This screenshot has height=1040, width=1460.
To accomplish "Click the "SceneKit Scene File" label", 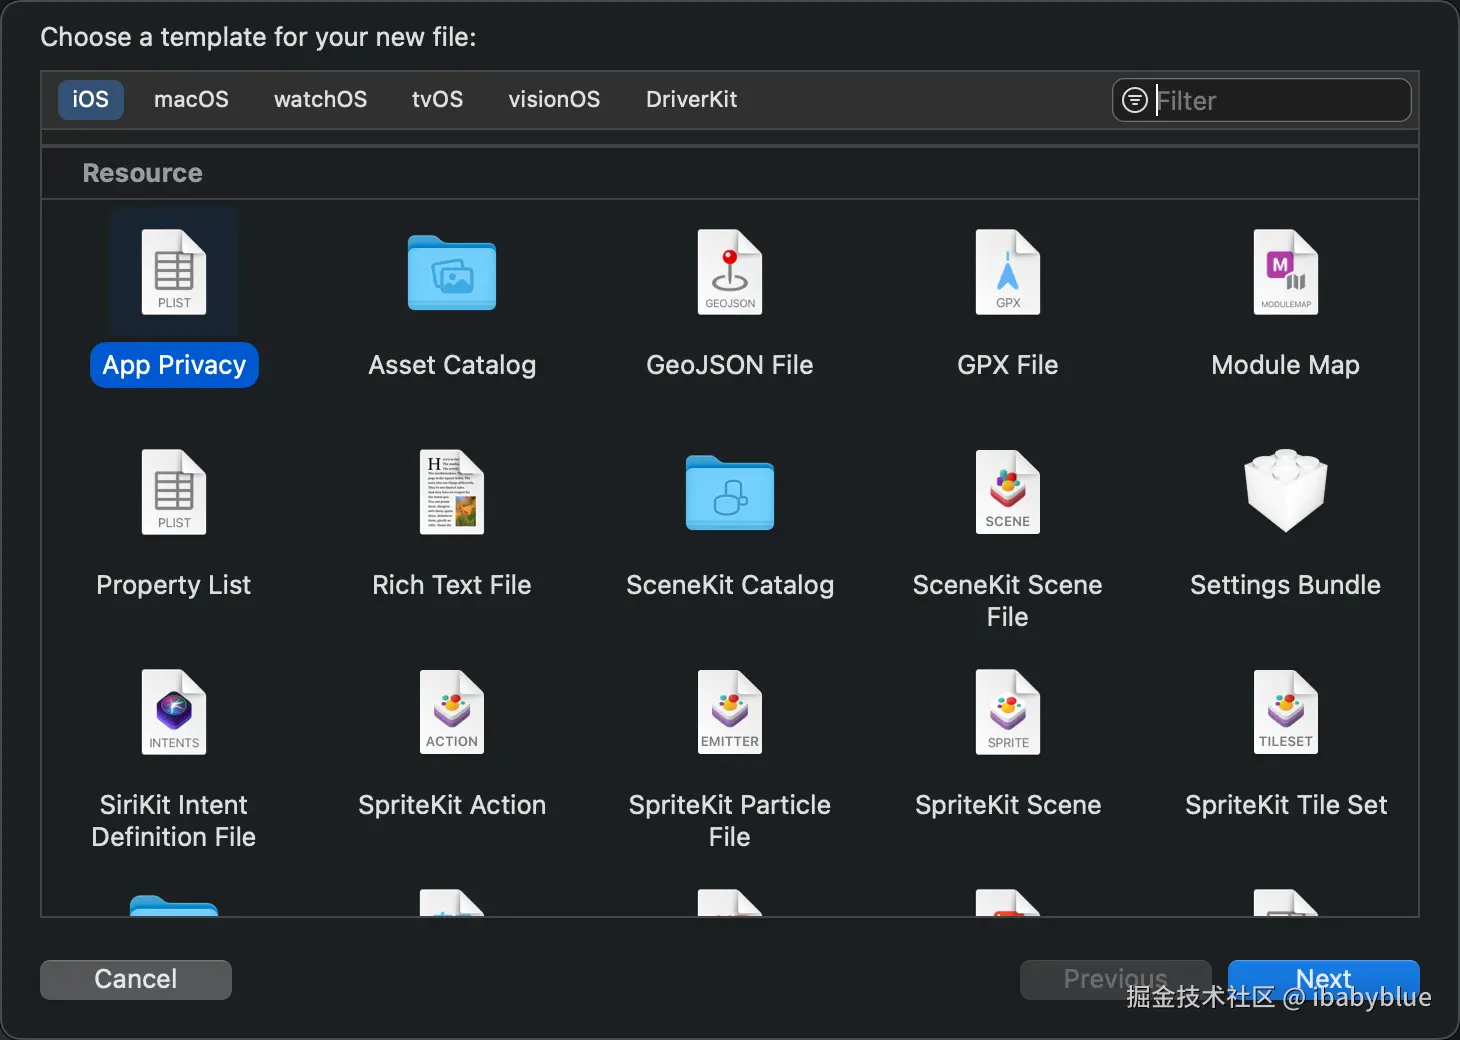I will pos(1008,601).
